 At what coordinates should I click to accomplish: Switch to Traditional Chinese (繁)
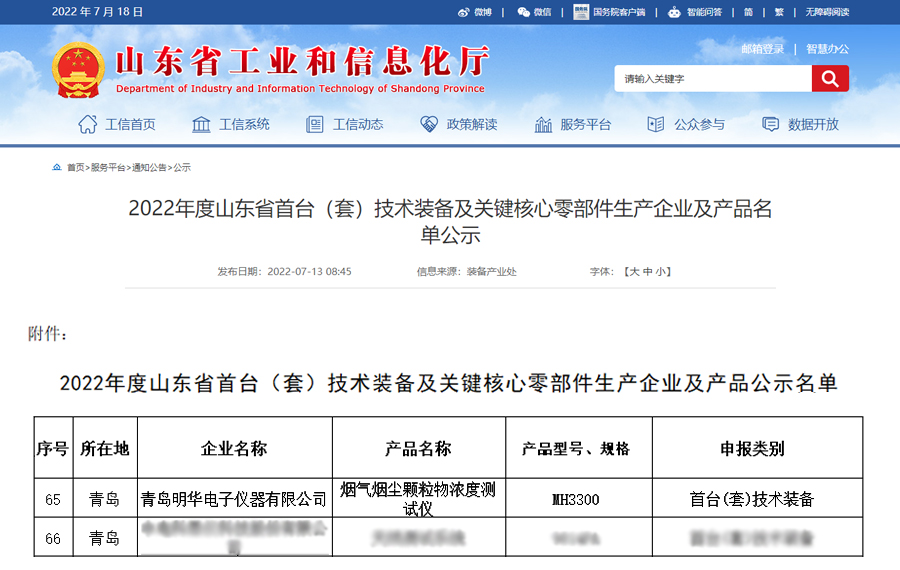pos(778,12)
